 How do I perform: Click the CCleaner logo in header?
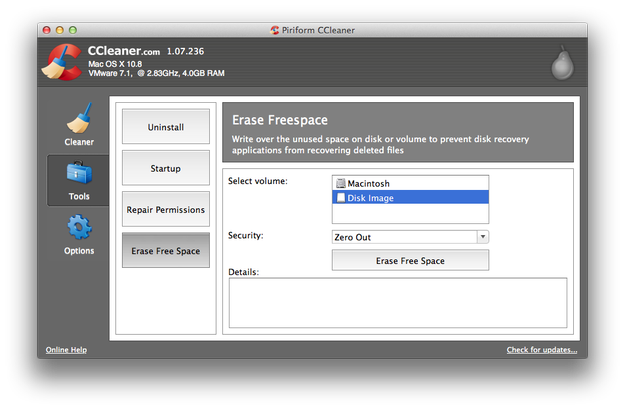pos(62,62)
